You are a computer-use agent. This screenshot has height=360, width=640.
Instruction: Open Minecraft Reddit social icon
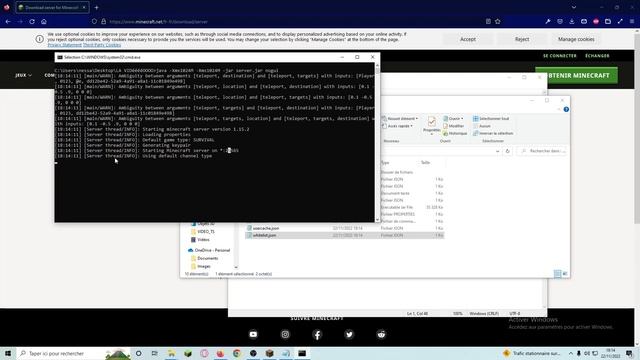(x=381, y=334)
